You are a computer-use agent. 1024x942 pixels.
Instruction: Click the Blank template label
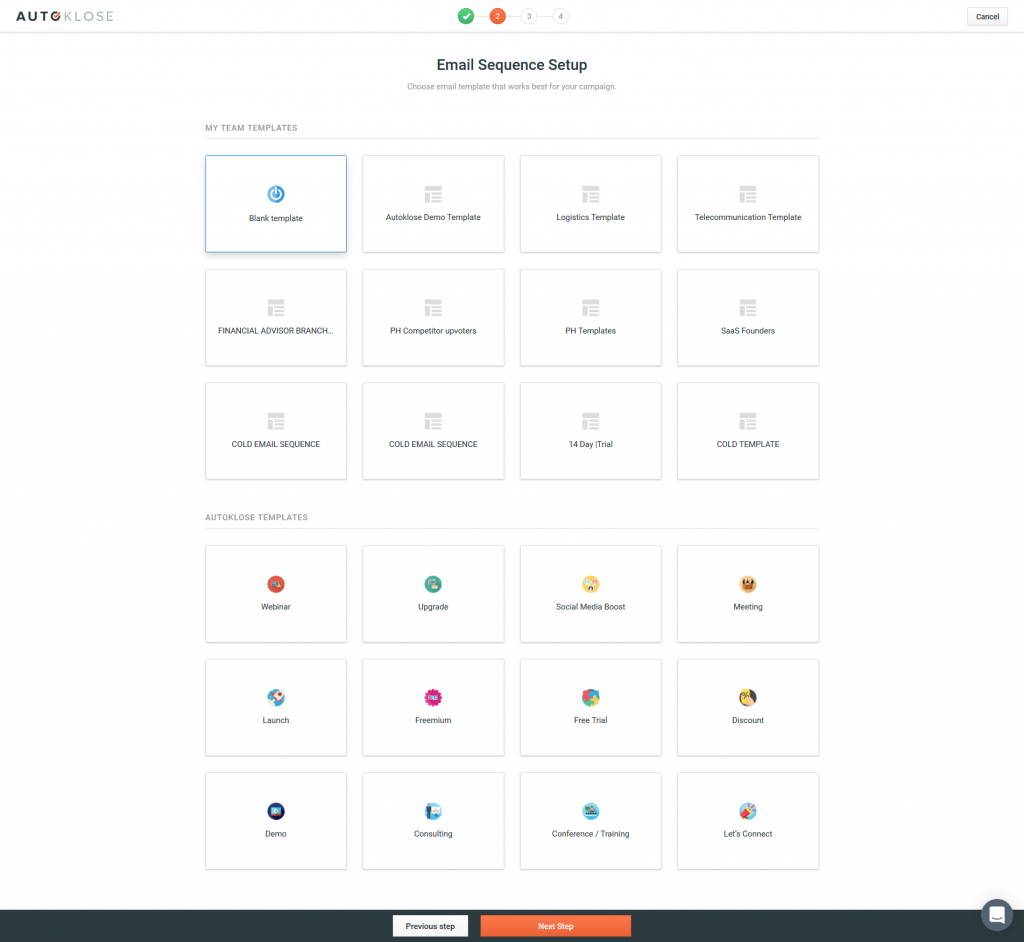coord(276,218)
